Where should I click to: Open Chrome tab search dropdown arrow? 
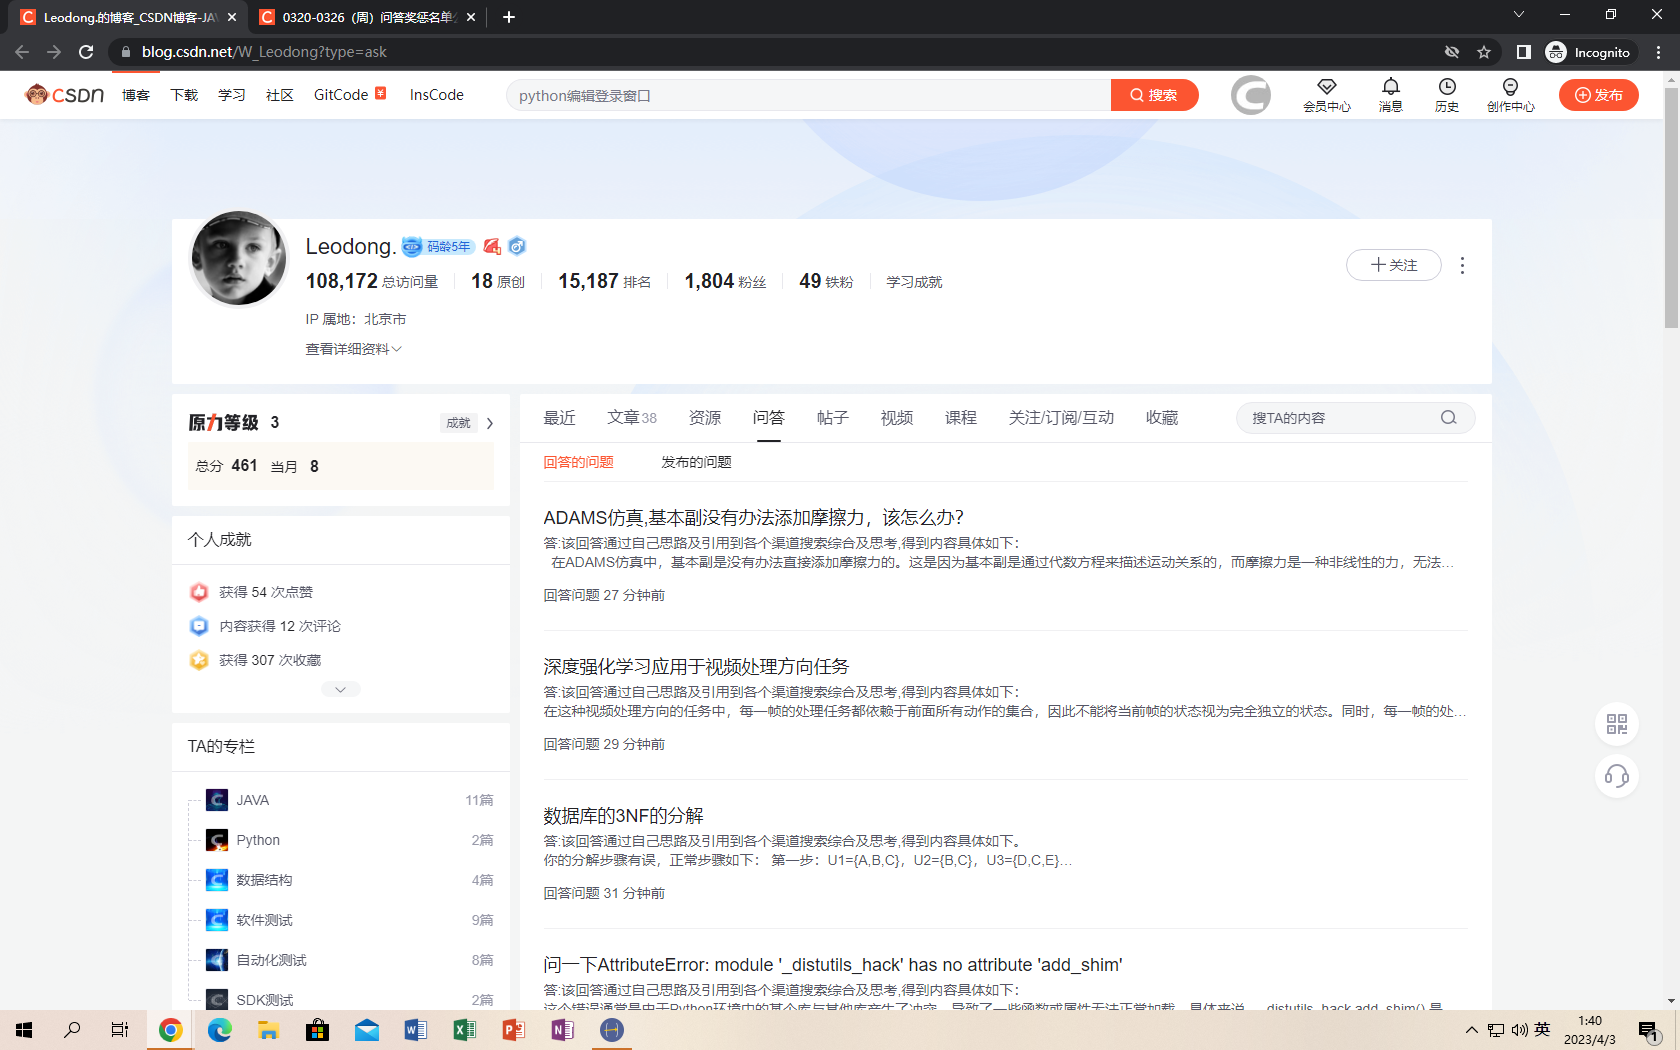pos(1519,15)
